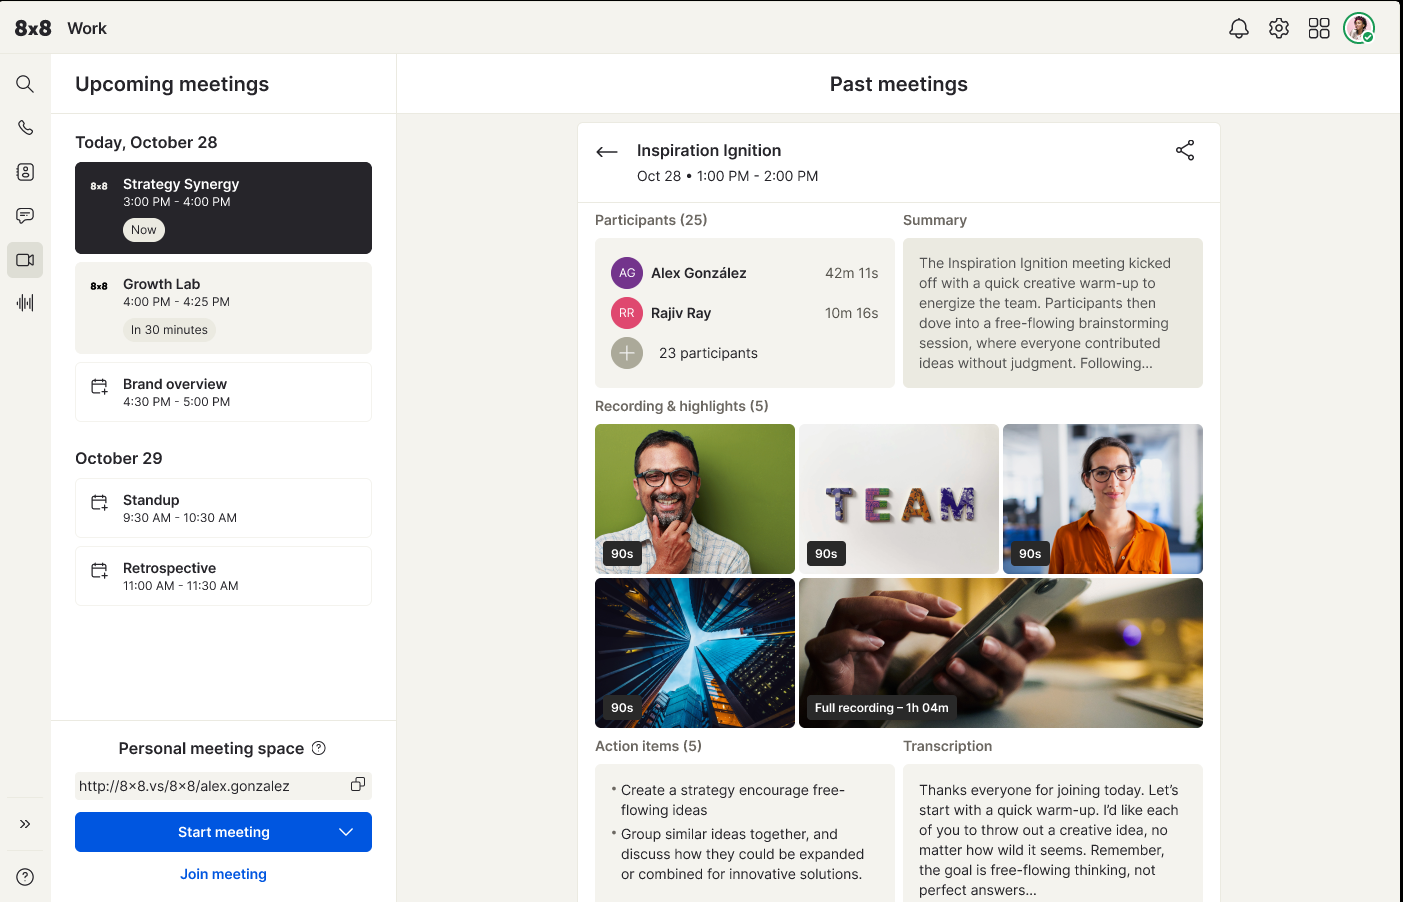Select the Growth Lab meeting
The height and width of the screenshot is (902, 1403).
(223, 307)
